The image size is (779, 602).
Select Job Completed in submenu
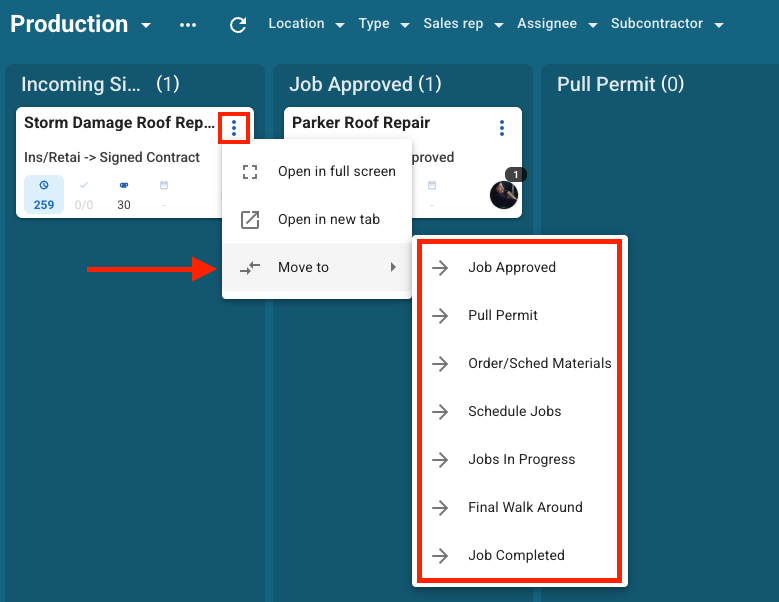point(516,555)
